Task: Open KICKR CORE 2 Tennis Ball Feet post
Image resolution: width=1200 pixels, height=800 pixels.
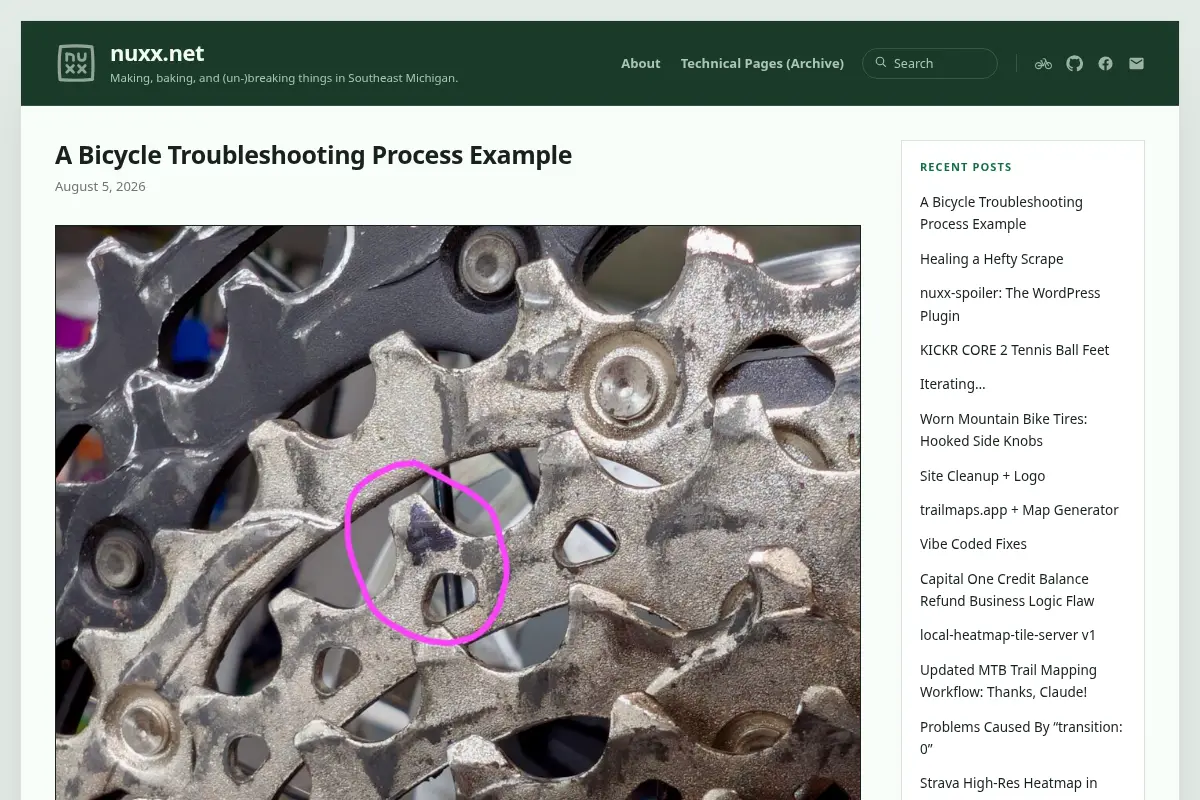Action: [1014, 350]
